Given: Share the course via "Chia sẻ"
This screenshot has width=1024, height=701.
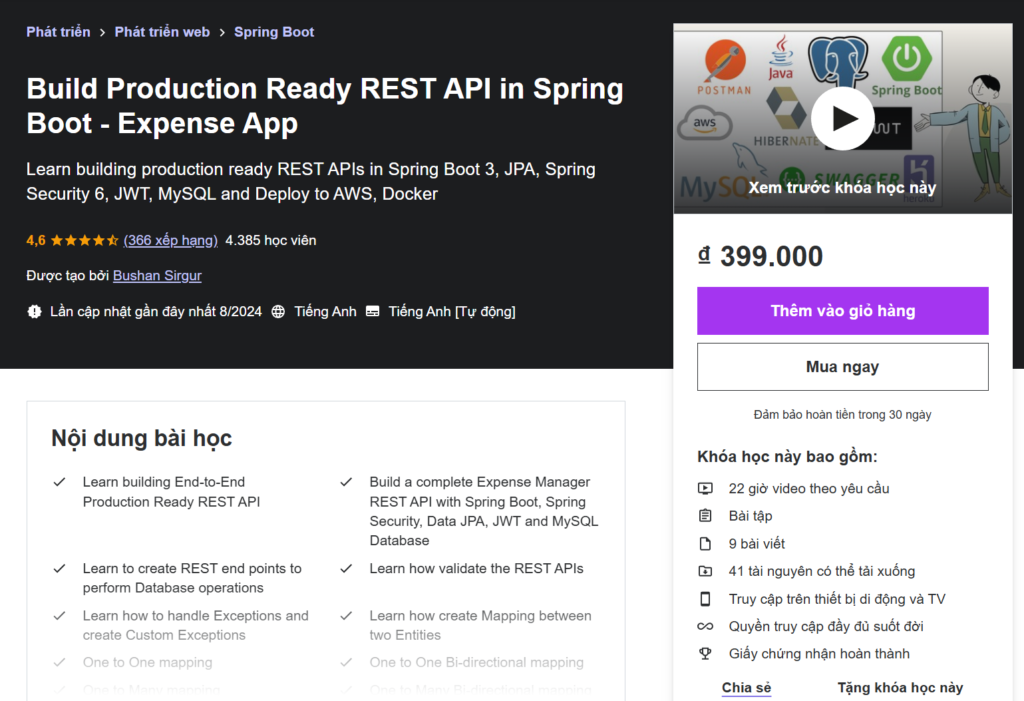Looking at the screenshot, I should coord(745,687).
